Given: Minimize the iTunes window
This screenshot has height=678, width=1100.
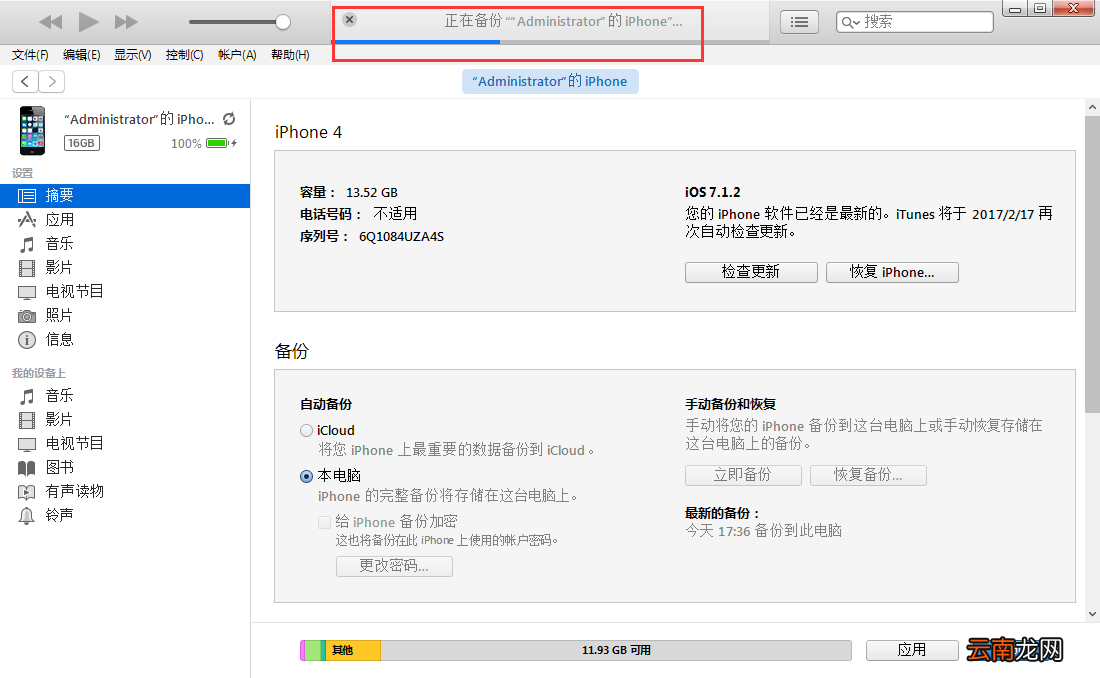Looking at the screenshot, I should tap(1015, 8).
